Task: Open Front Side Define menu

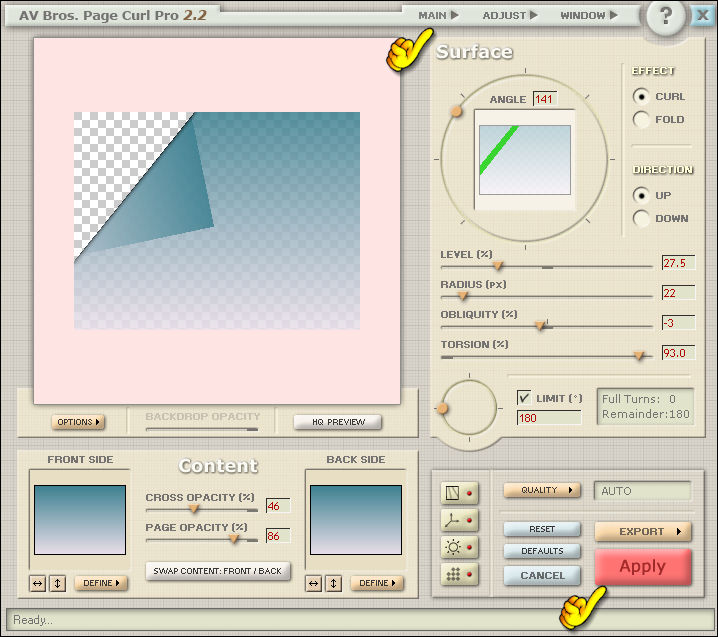Action: pyautogui.click(x=101, y=583)
